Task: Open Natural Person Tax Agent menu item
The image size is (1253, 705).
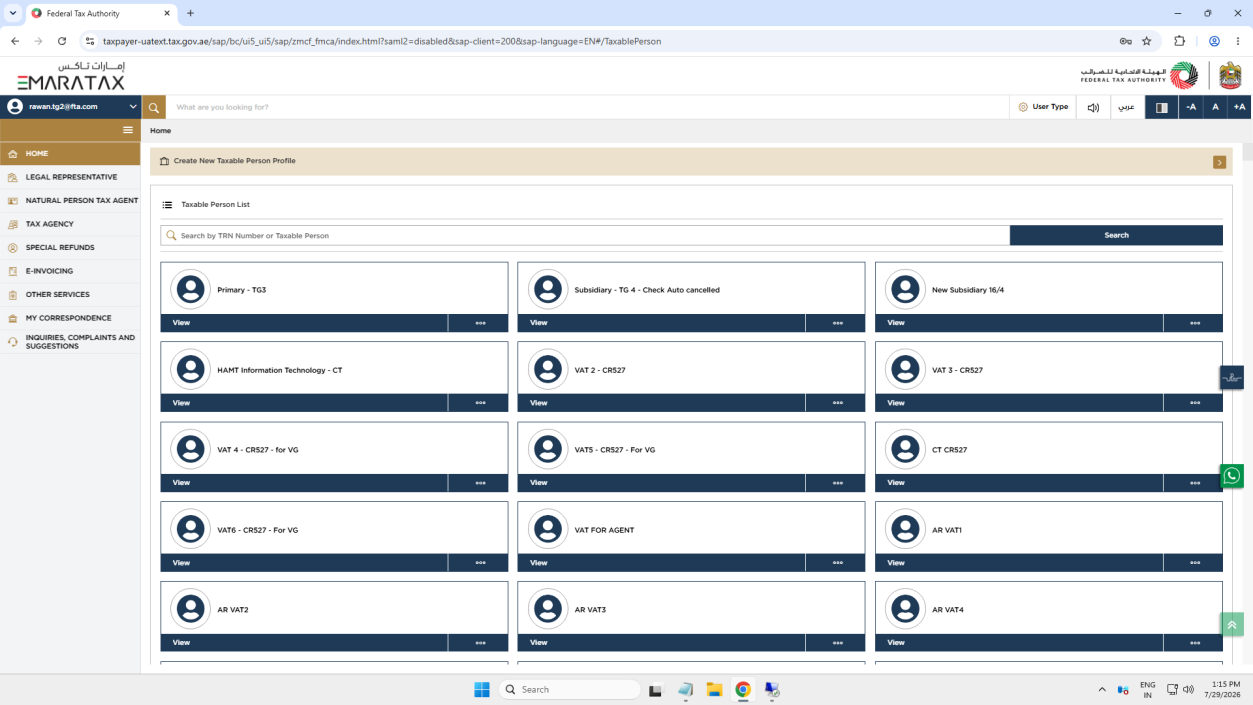Action: coord(70,200)
